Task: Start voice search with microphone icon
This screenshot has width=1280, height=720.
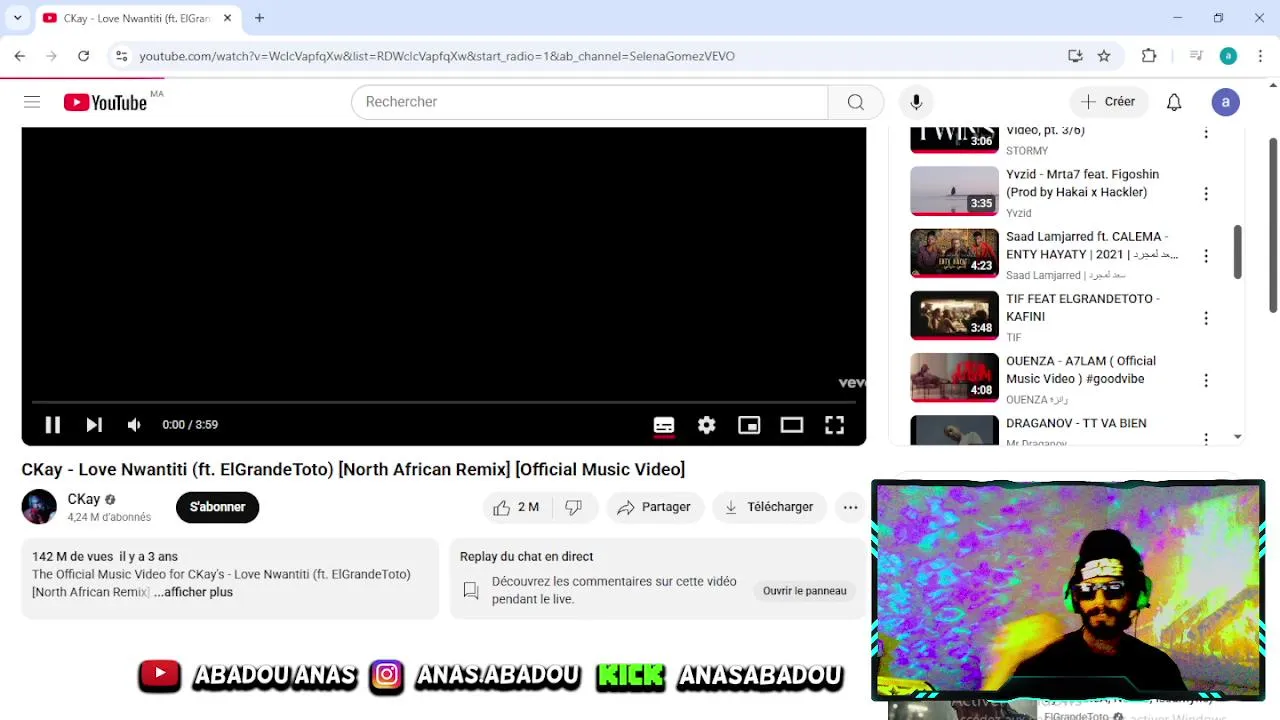Action: pos(916,102)
